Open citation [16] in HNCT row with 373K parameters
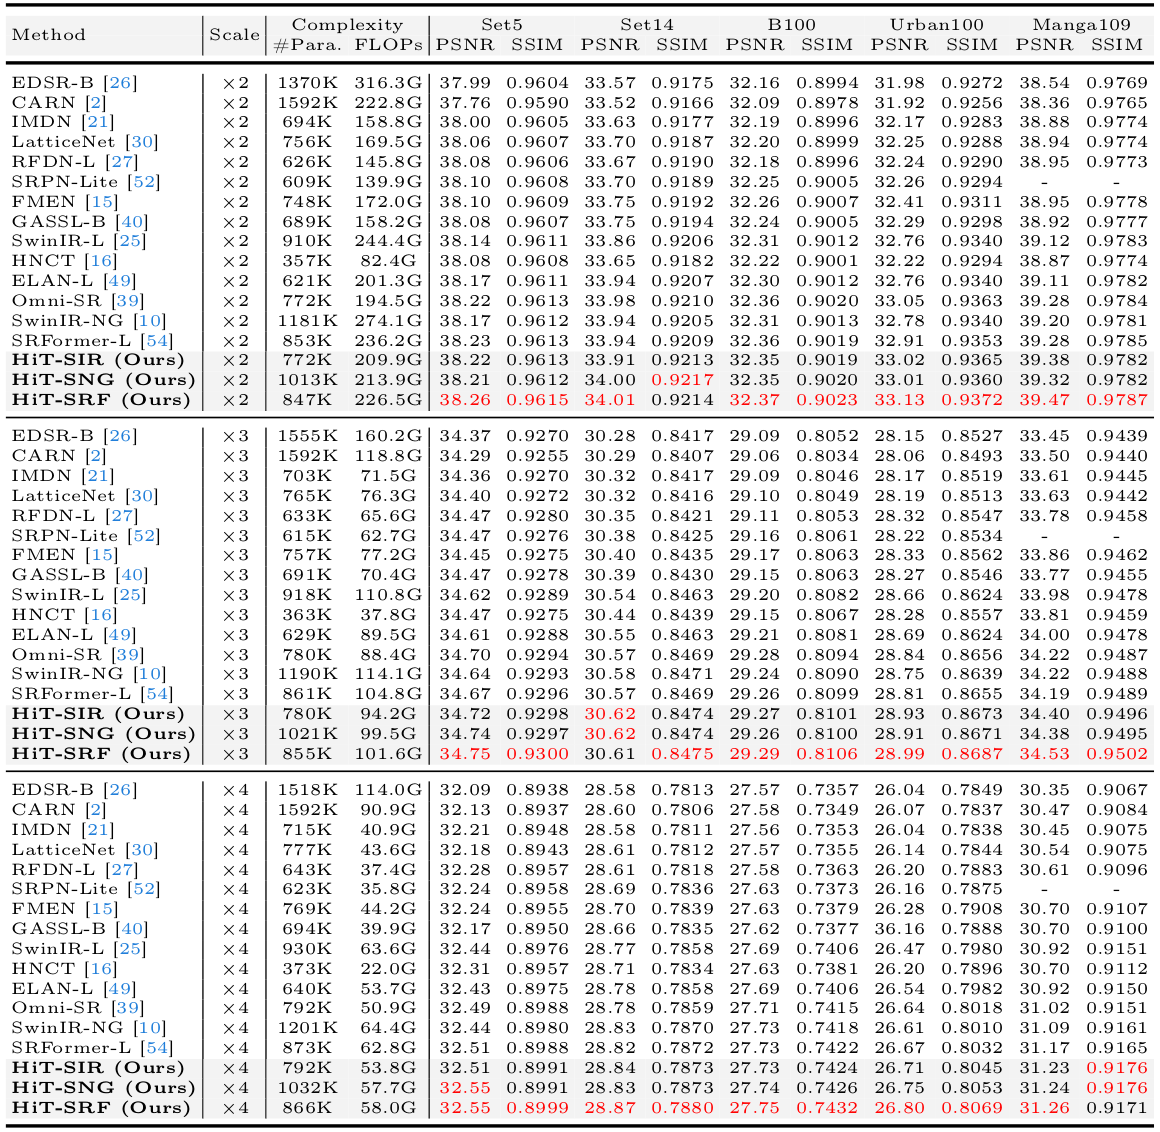Image resolution: width=1160 pixels, height=1132 pixels. point(101,969)
